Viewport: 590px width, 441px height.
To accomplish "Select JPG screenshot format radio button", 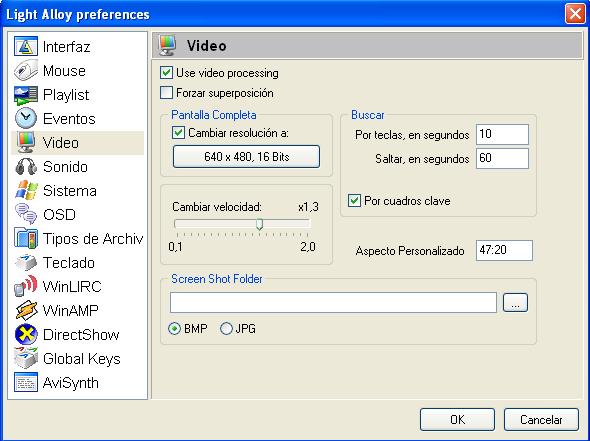I will click(x=226, y=329).
